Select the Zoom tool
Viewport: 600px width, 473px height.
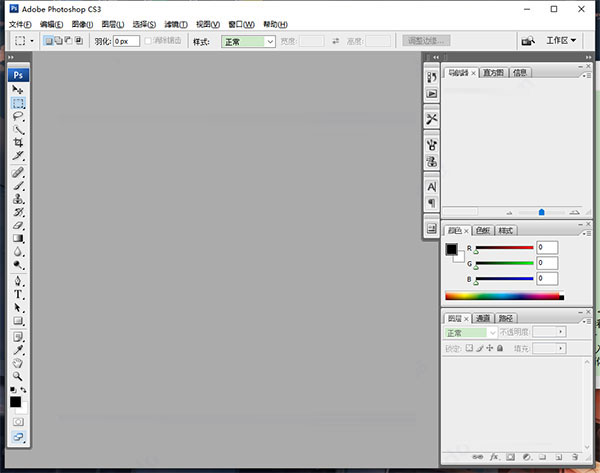tap(18, 376)
